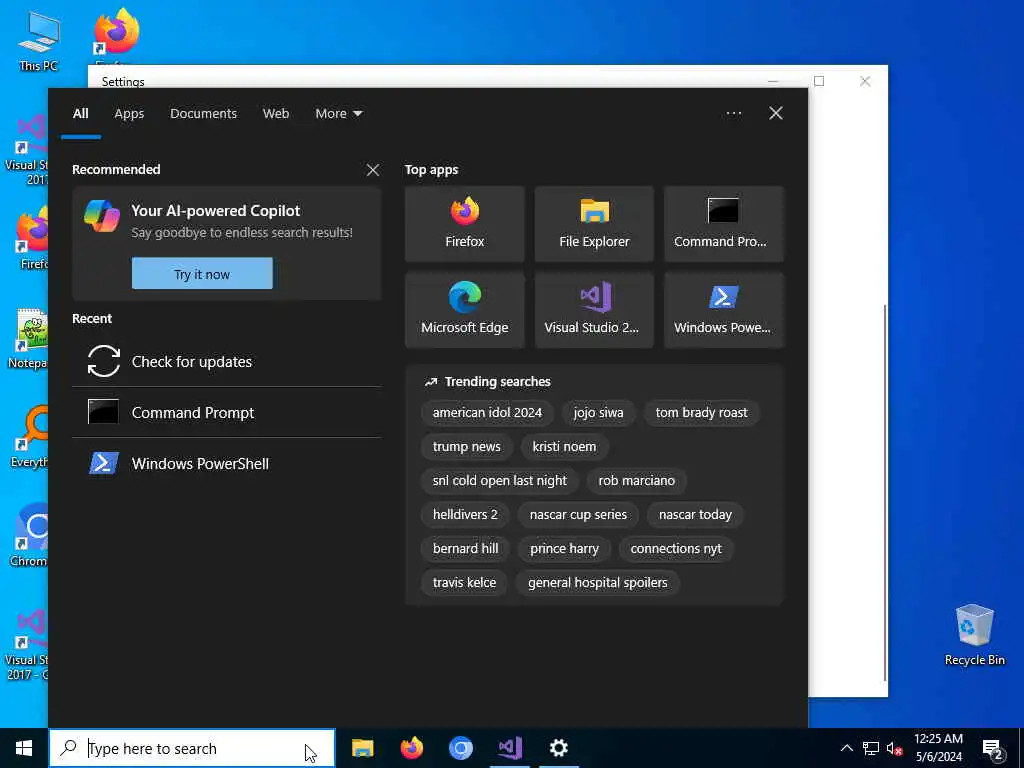Launch Visual Studio tile in Top apps
Image resolution: width=1024 pixels, height=768 pixels.
pyautogui.click(x=594, y=310)
